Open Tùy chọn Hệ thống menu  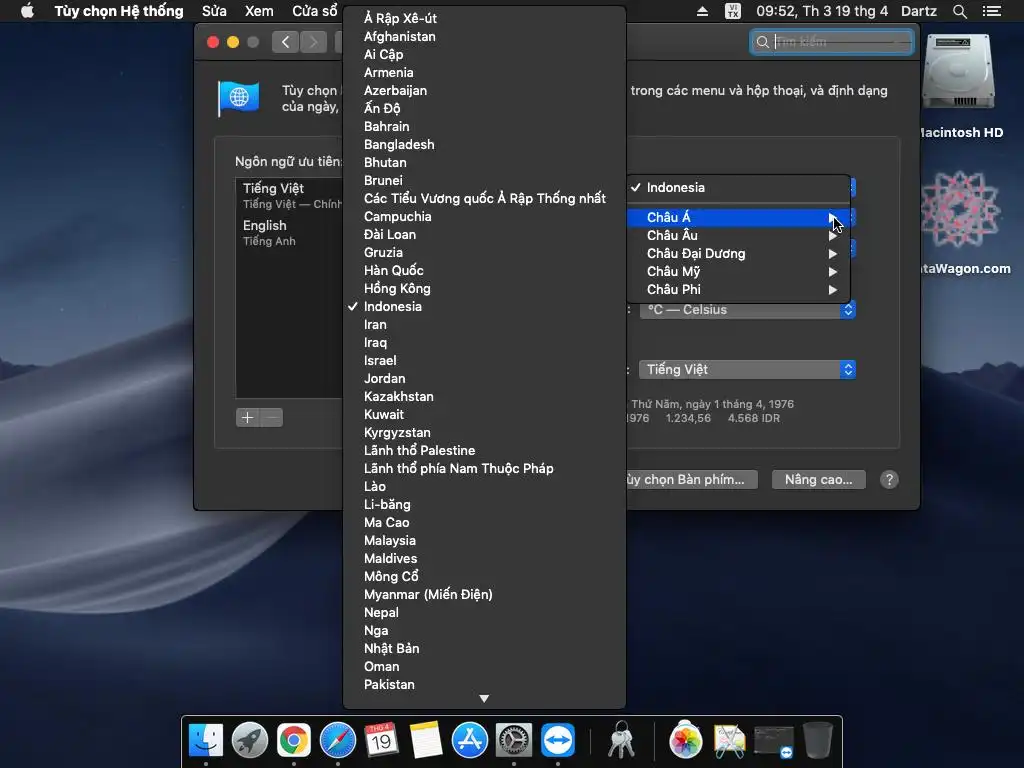(119, 11)
